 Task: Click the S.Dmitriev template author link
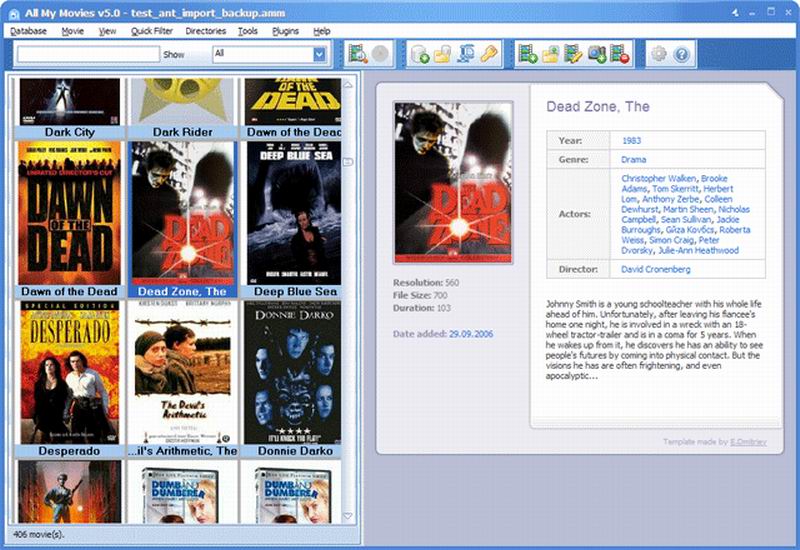[748, 442]
